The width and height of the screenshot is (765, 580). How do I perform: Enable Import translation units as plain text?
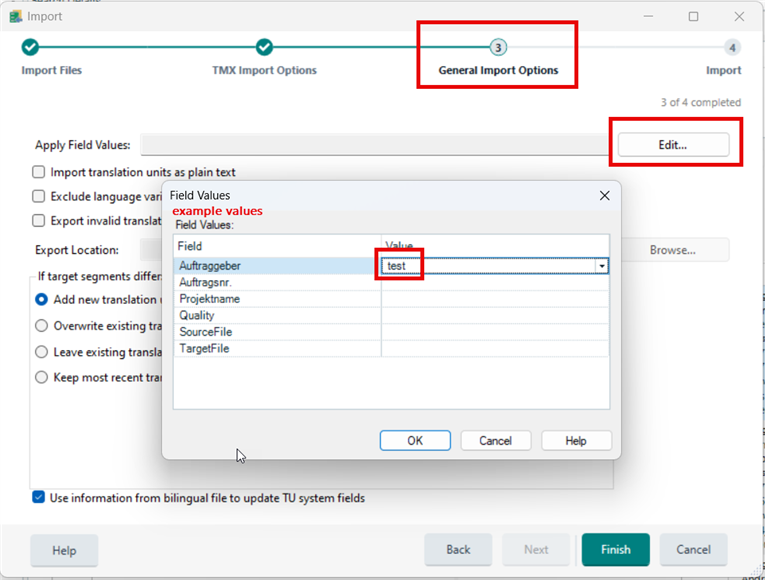(39, 172)
